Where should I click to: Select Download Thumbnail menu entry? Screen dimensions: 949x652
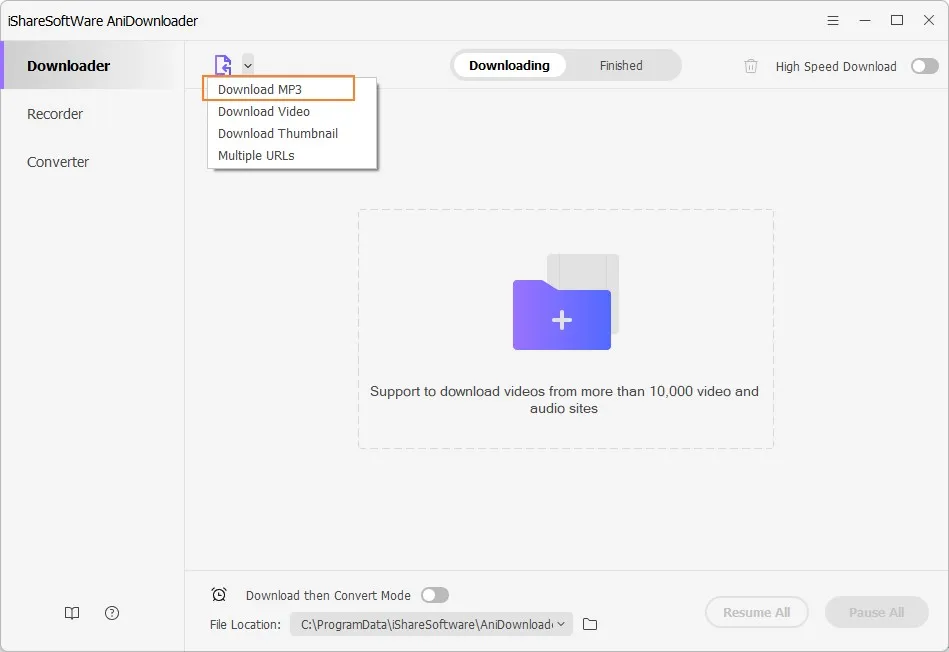coord(292,133)
